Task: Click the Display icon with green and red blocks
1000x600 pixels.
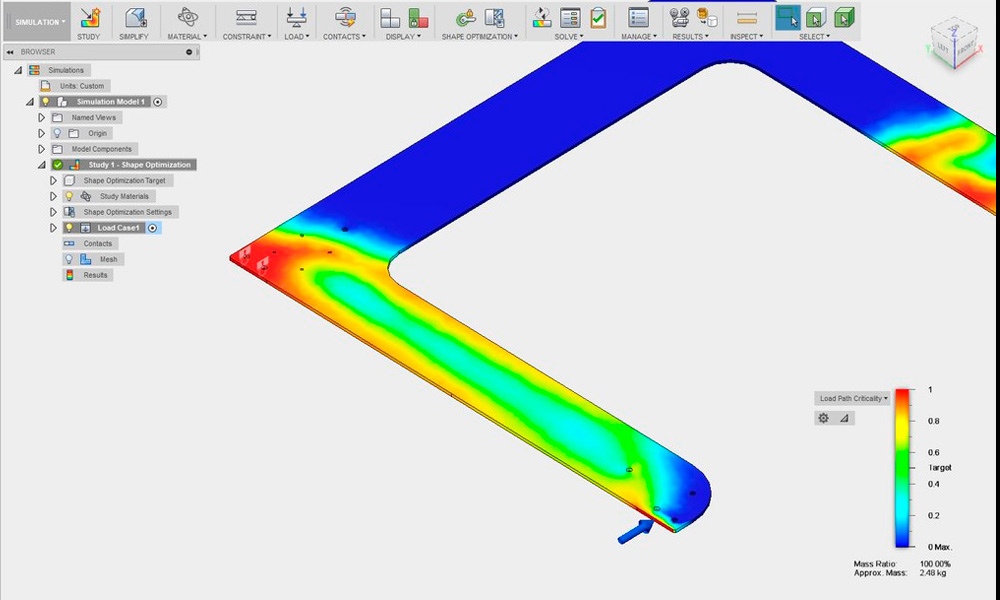Action: point(418,18)
